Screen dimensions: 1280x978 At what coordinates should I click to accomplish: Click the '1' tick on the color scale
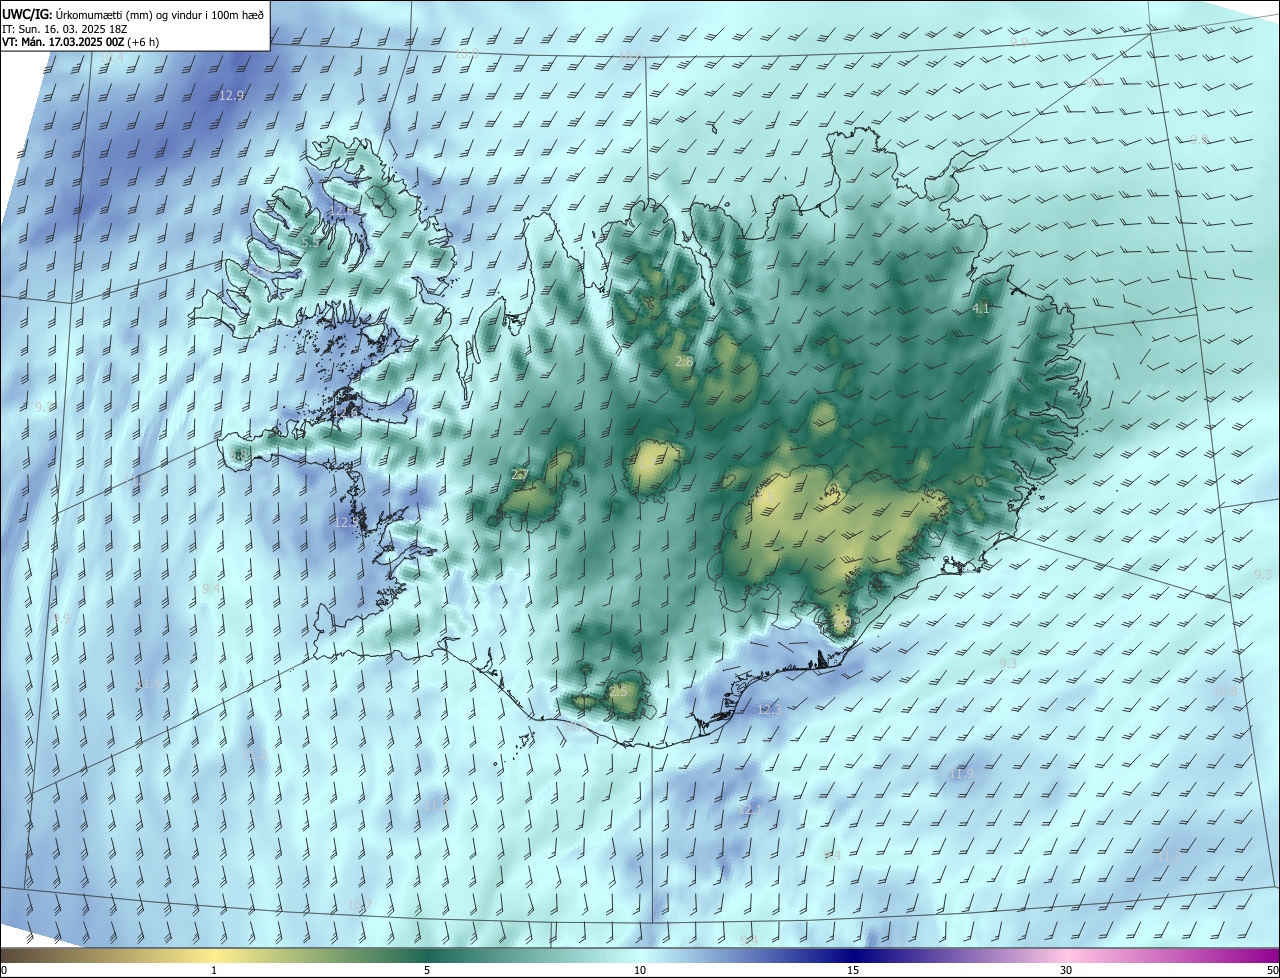pos(214,971)
